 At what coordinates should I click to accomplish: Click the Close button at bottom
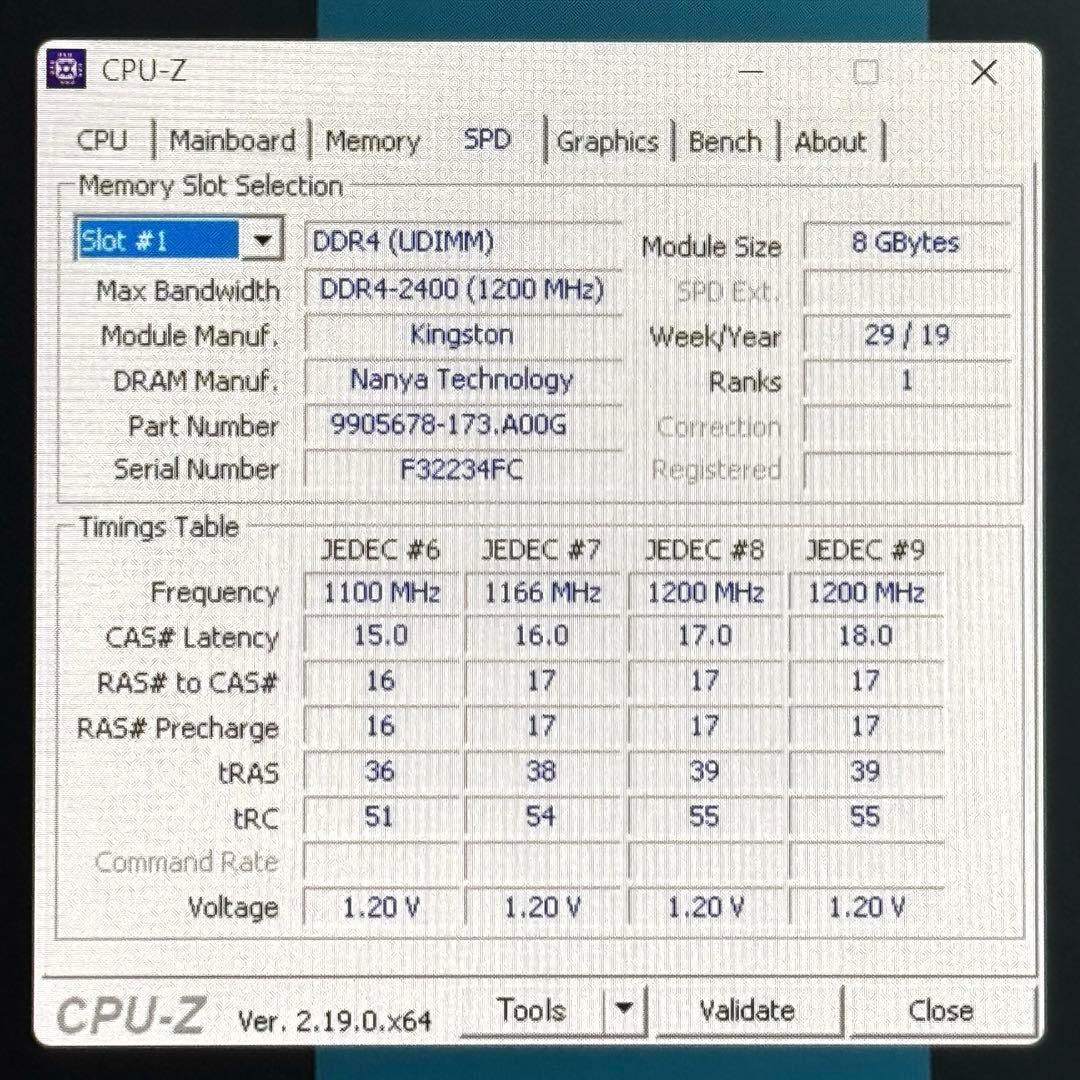(941, 1010)
